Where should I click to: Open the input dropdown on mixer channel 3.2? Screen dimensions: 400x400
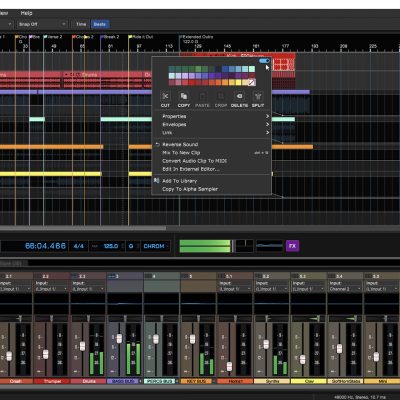(271, 289)
